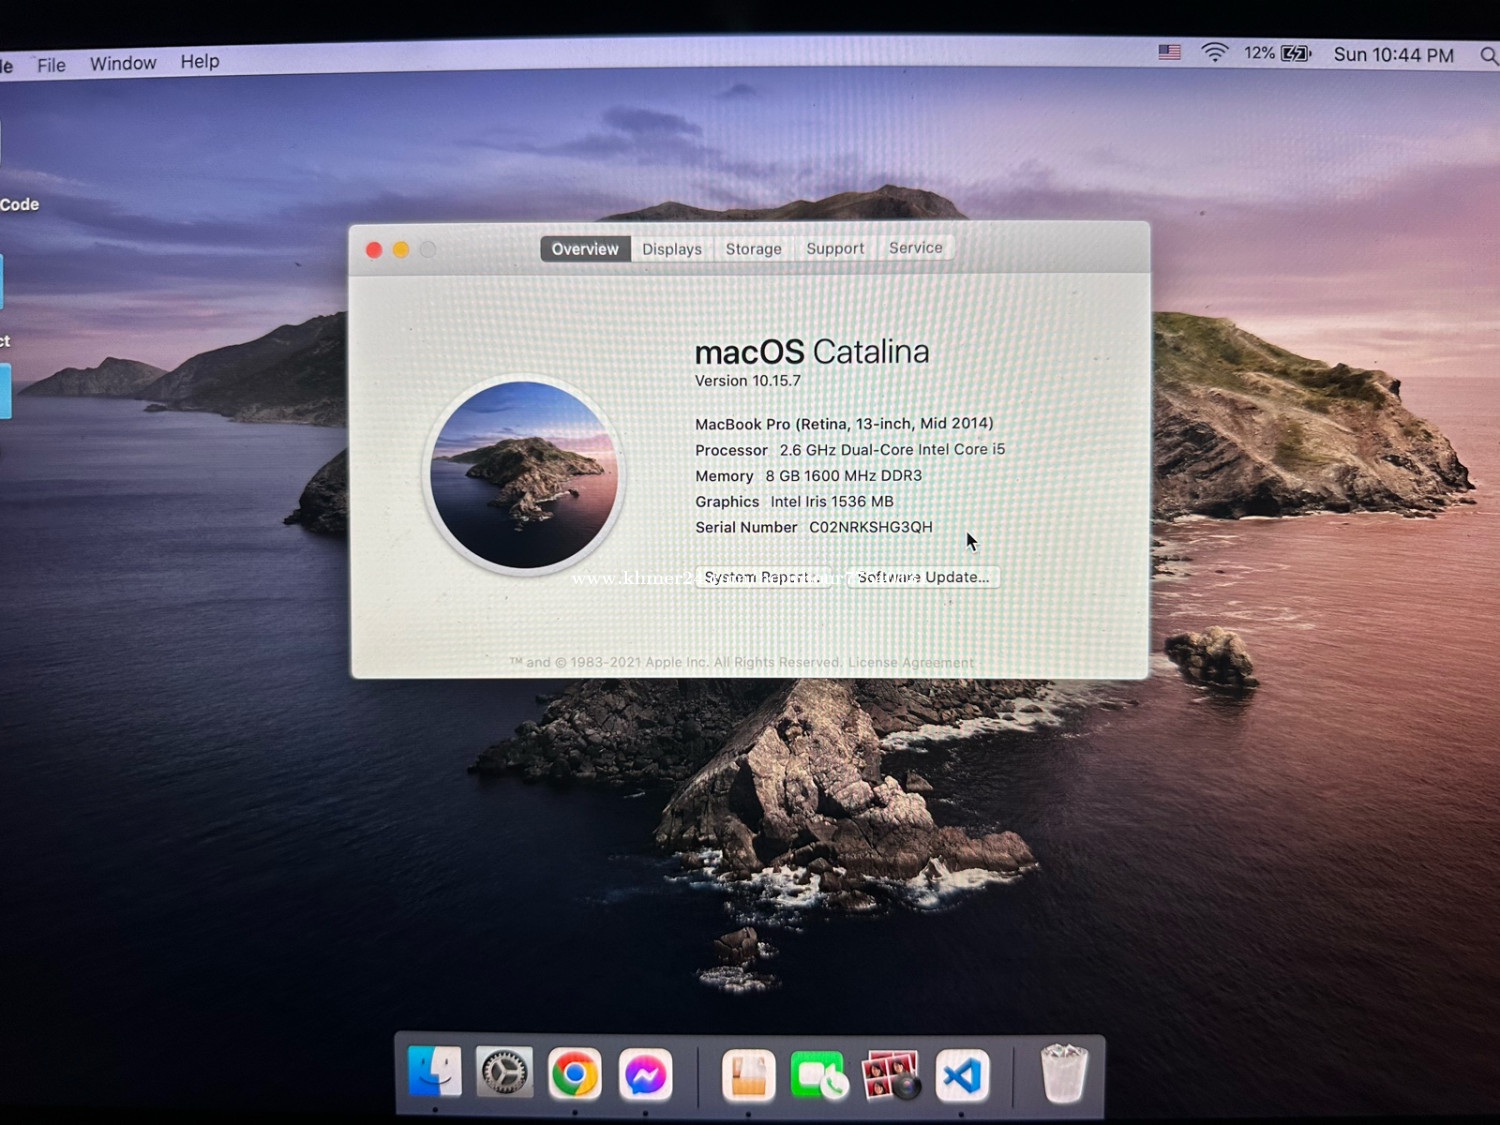Switch to the Displays tab

coord(672,249)
